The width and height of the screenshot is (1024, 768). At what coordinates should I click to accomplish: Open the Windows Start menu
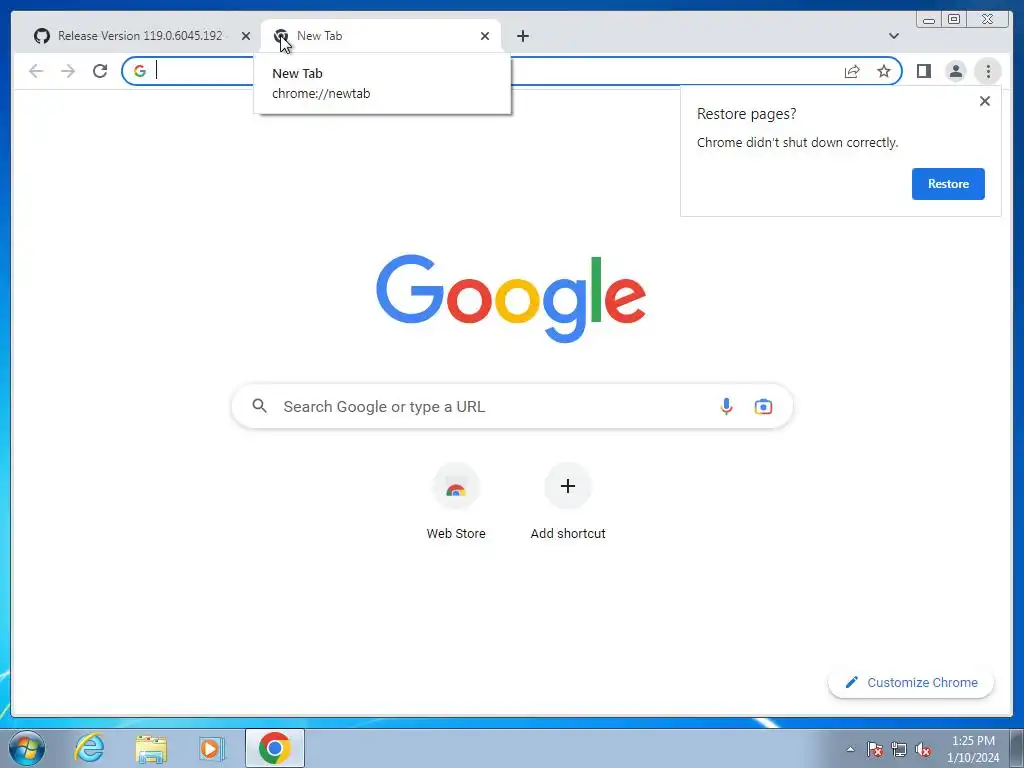point(27,748)
